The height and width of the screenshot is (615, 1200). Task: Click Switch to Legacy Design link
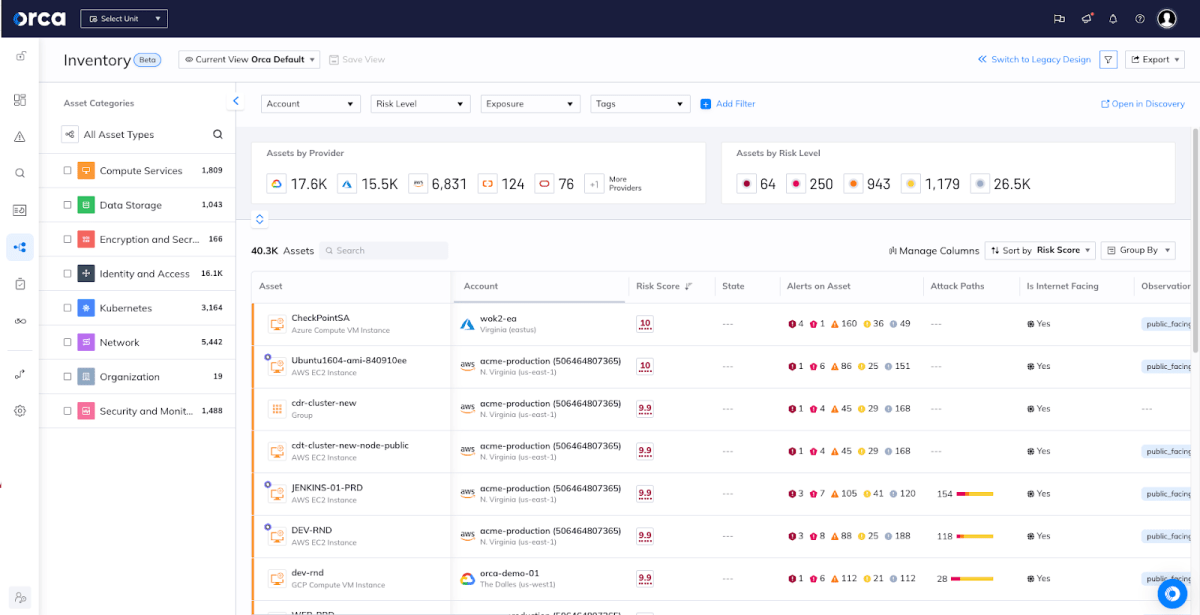pos(1034,60)
